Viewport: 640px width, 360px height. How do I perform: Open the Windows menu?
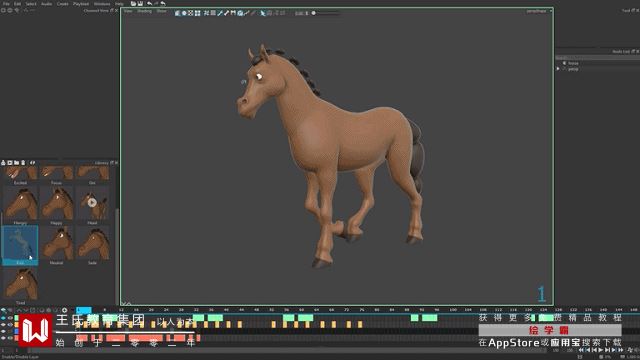point(102,4)
